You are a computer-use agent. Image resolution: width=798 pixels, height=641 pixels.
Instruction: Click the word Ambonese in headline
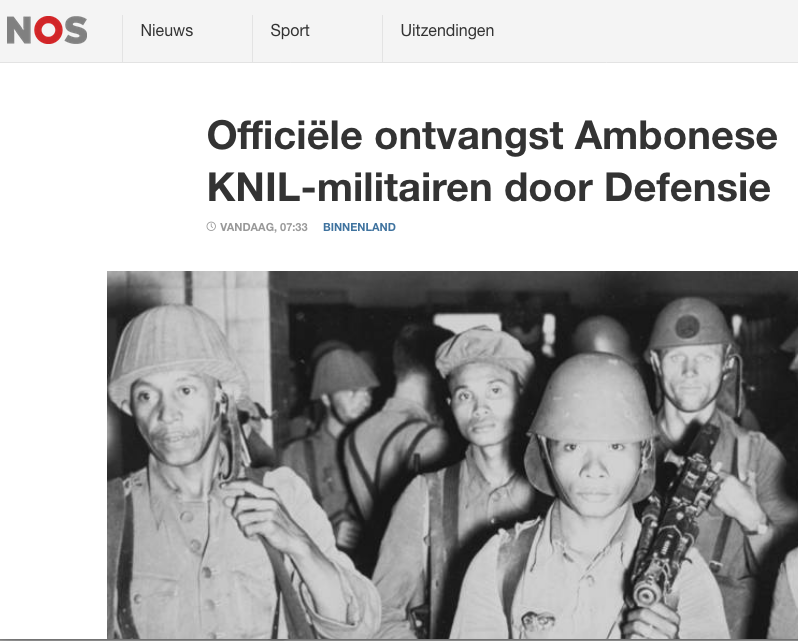[676, 136]
